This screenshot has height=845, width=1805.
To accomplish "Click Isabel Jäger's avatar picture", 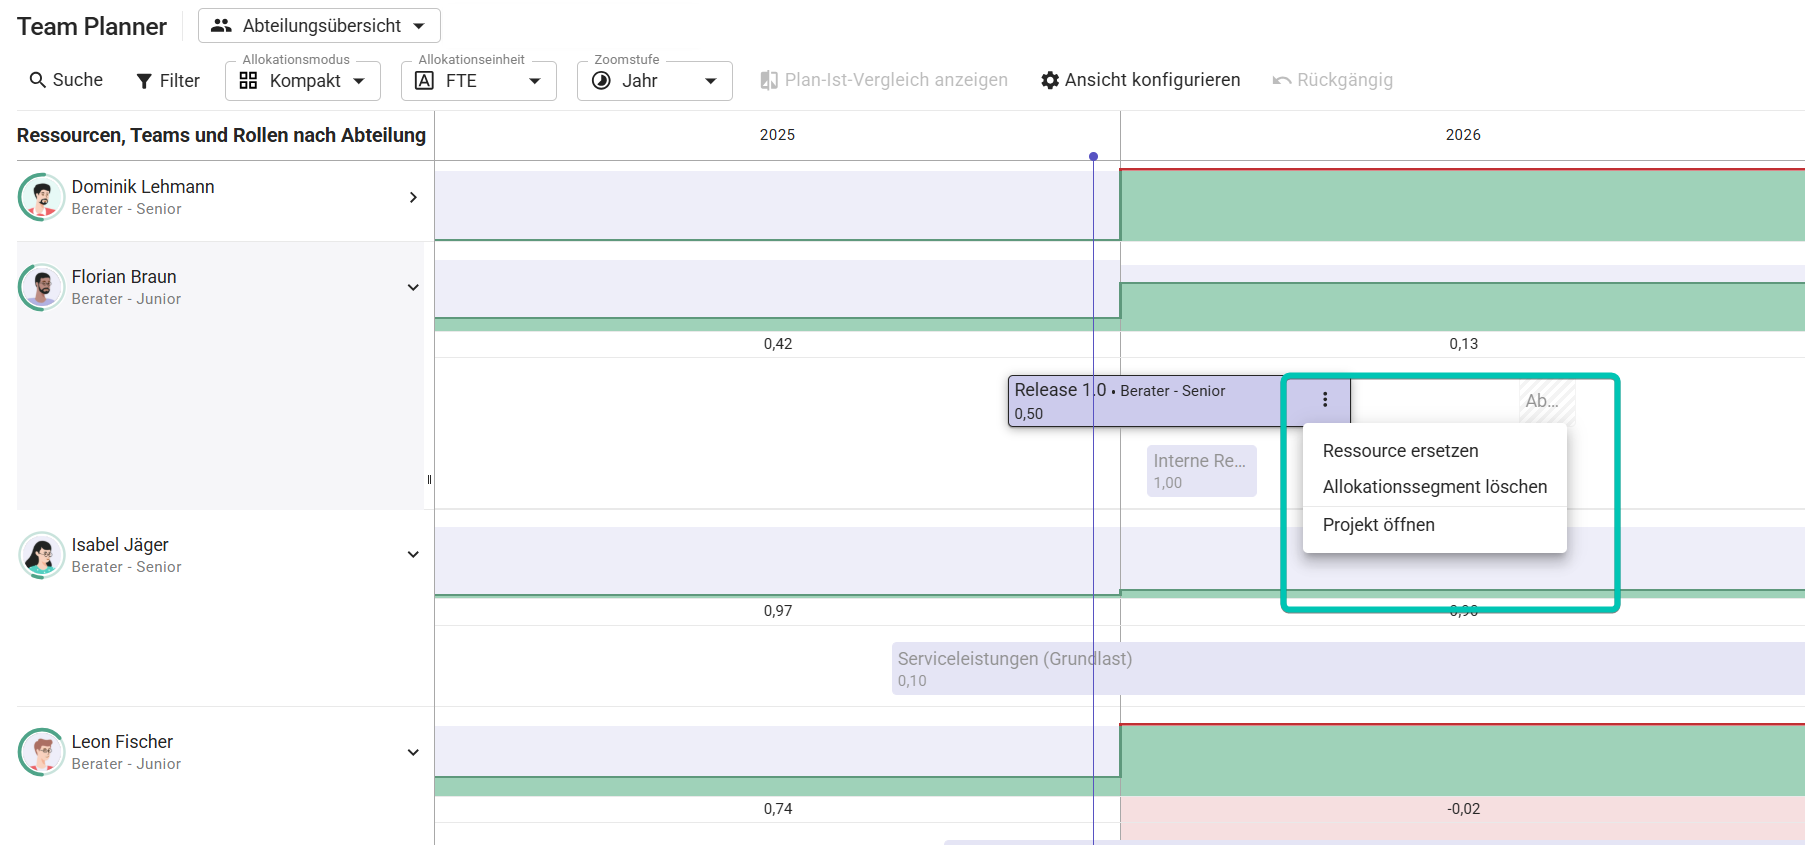I will coord(41,555).
